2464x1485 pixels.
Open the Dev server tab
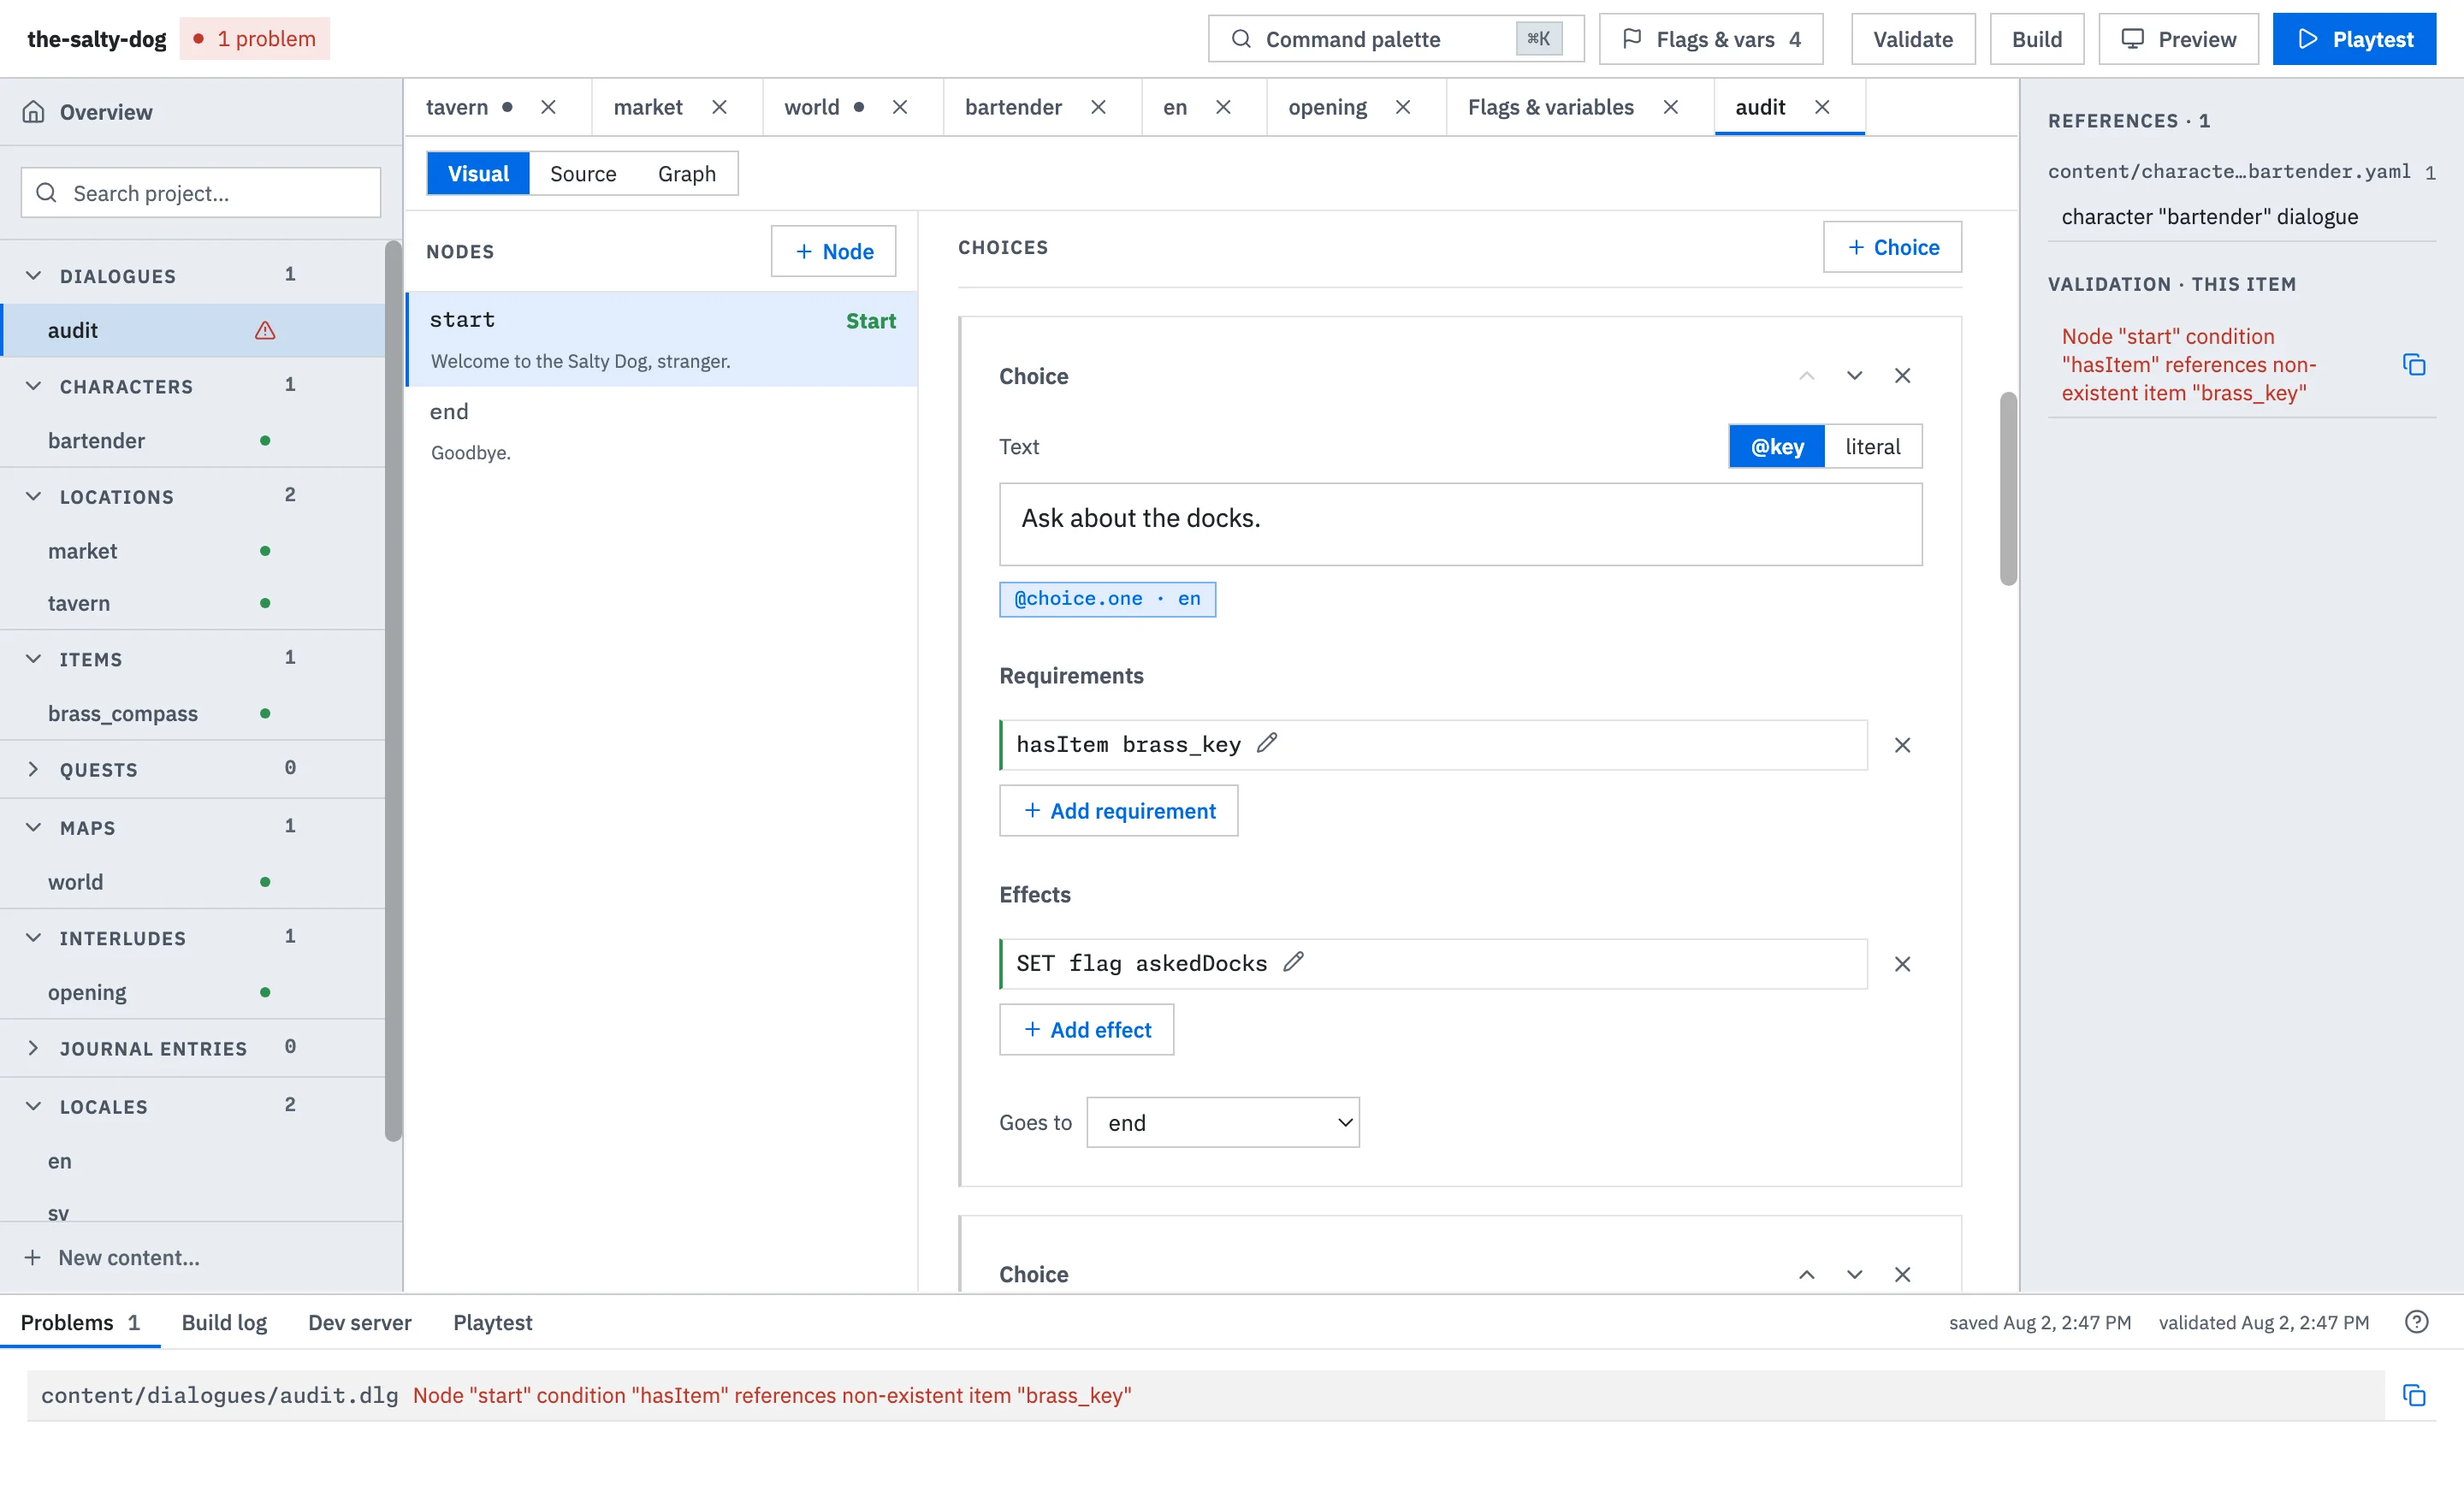(x=360, y=1322)
